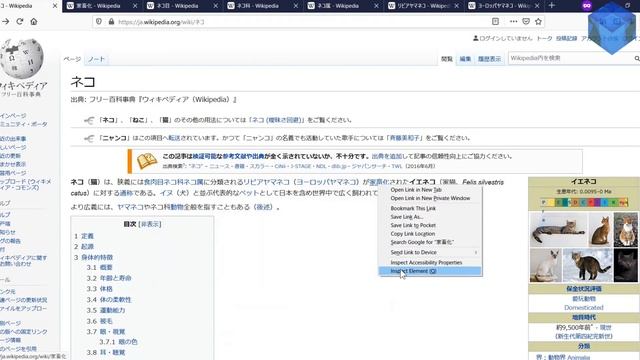Open contents entry 3 身体的特徴
The height and width of the screenshot is (360, 640).
coord(93,257)
